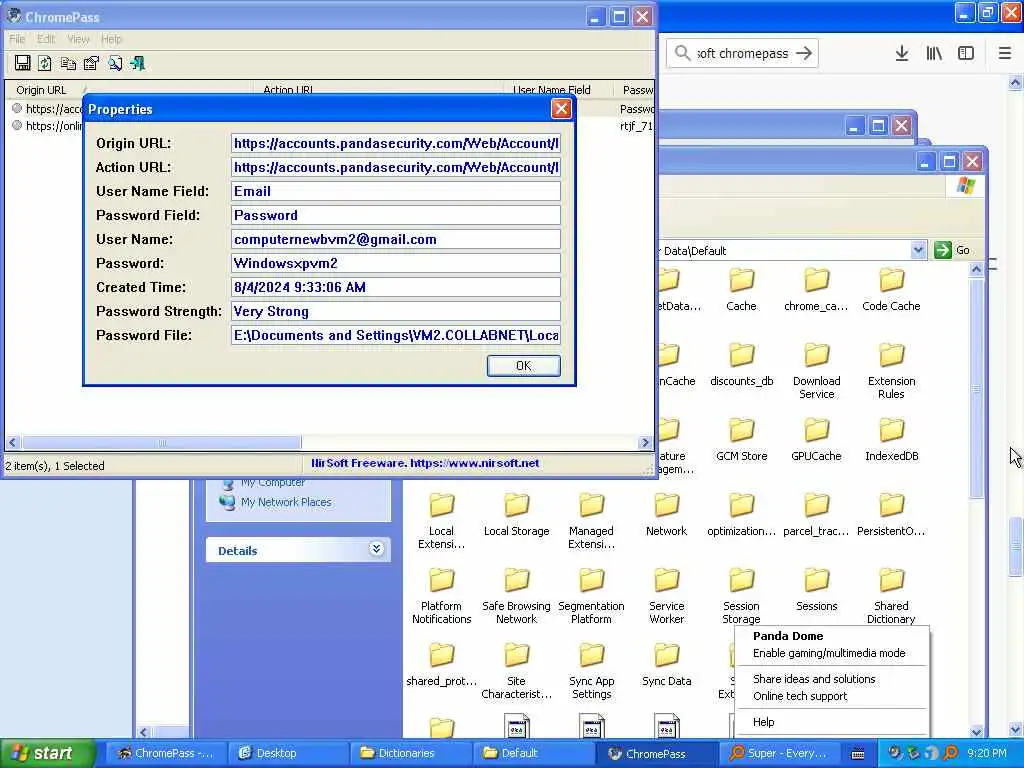Screen dimensions: 1024x768
Task: Click the Refresh toolbar icon in ChromePass
Action: click(x=44, y=63)
